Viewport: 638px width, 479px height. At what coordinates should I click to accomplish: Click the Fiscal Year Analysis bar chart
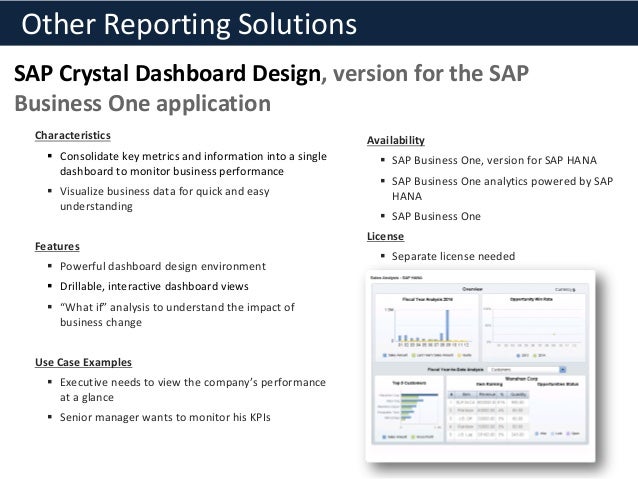click(427, 328)
